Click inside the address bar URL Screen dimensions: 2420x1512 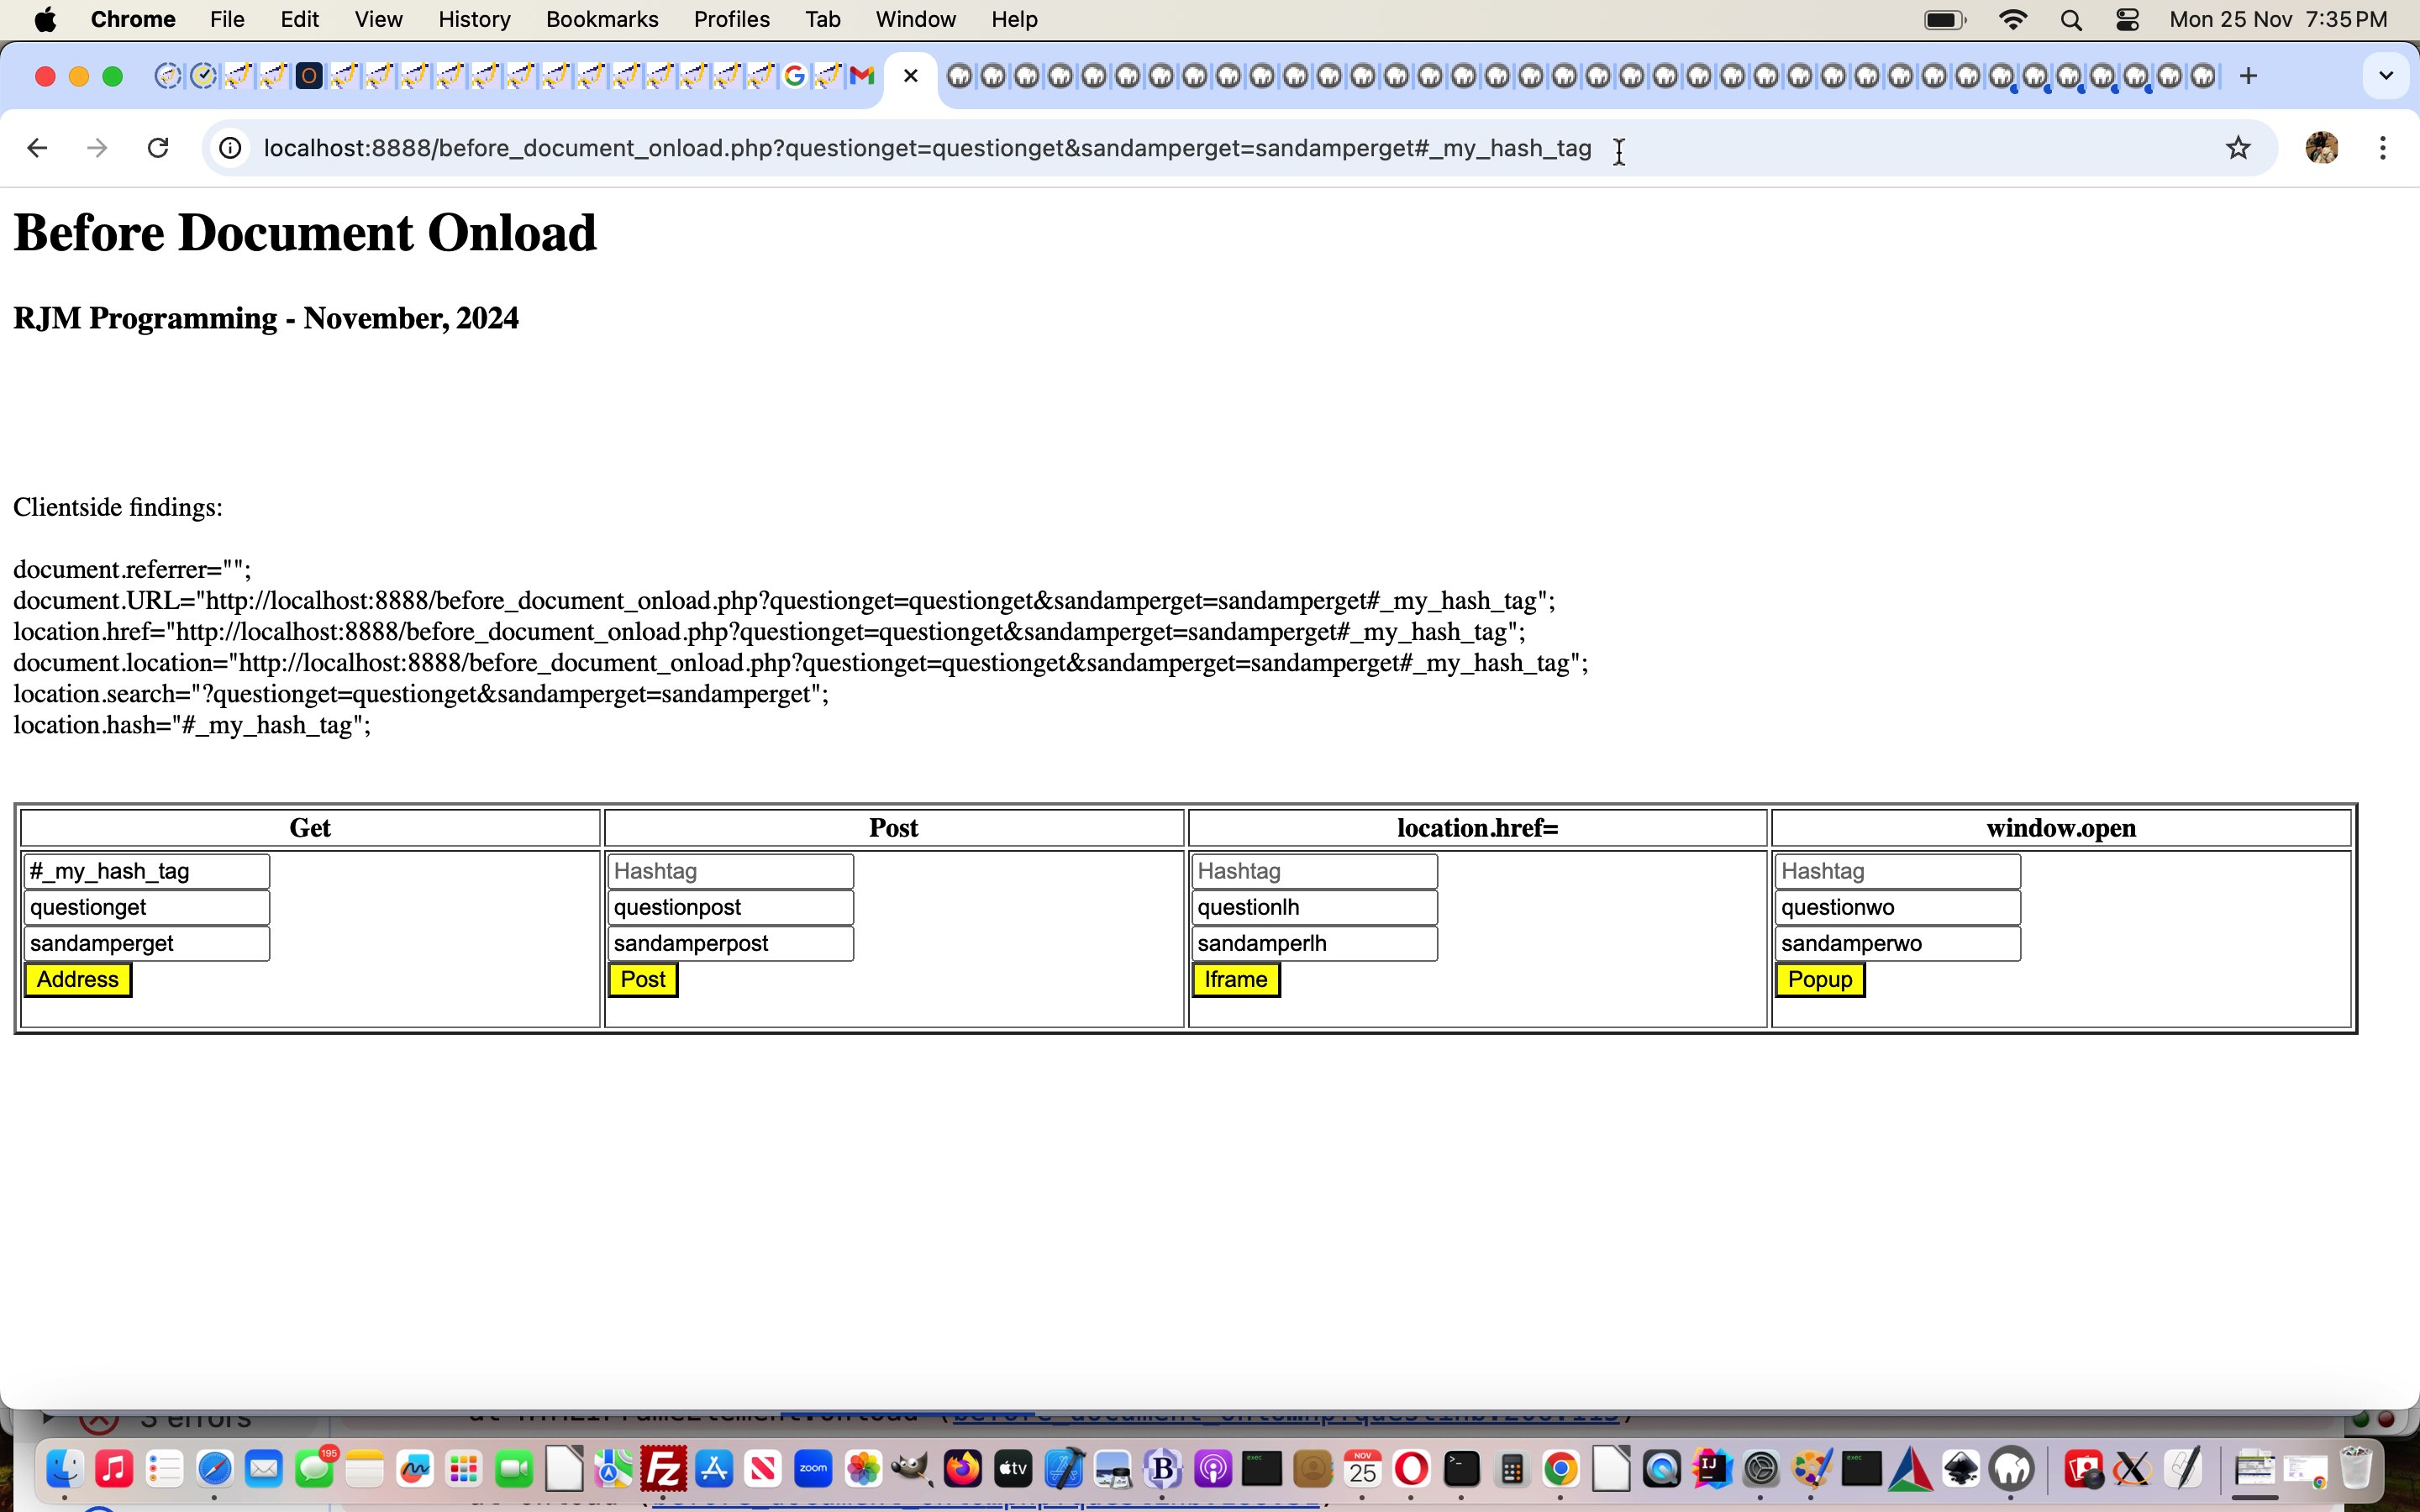coord(927,148)
